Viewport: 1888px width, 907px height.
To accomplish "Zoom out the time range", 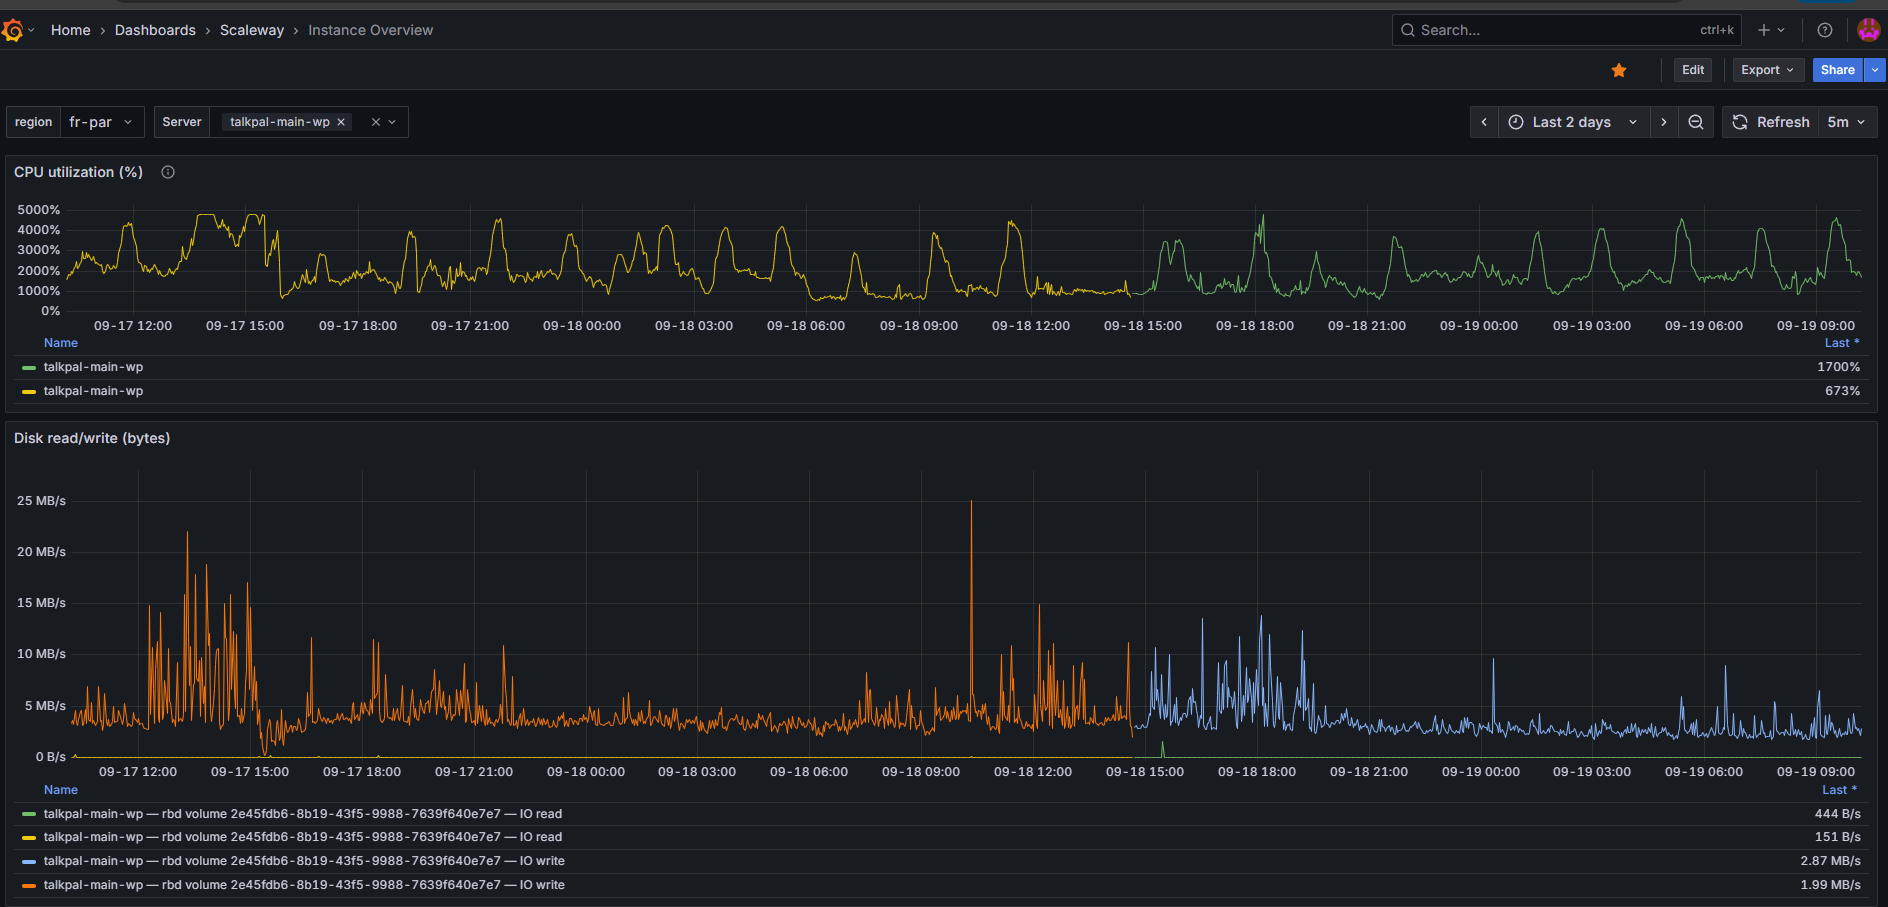I will click(x=1696, y=122).
